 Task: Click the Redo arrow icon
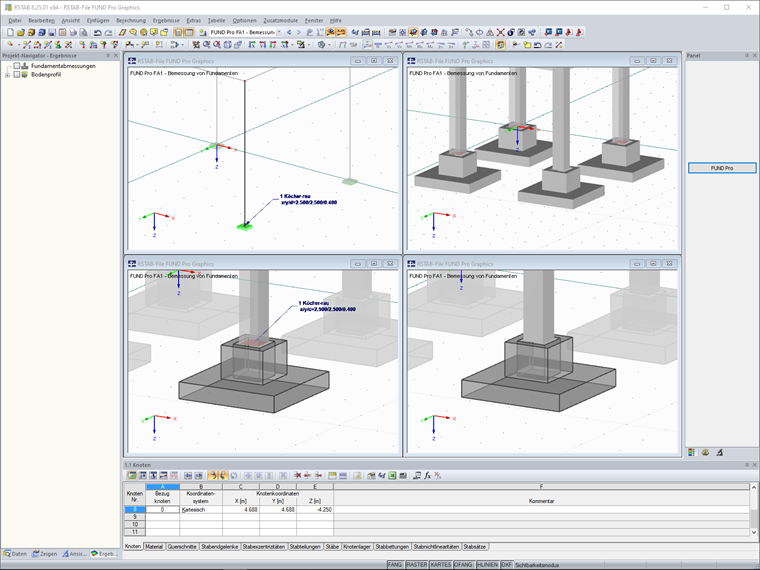tap(107, 32)
